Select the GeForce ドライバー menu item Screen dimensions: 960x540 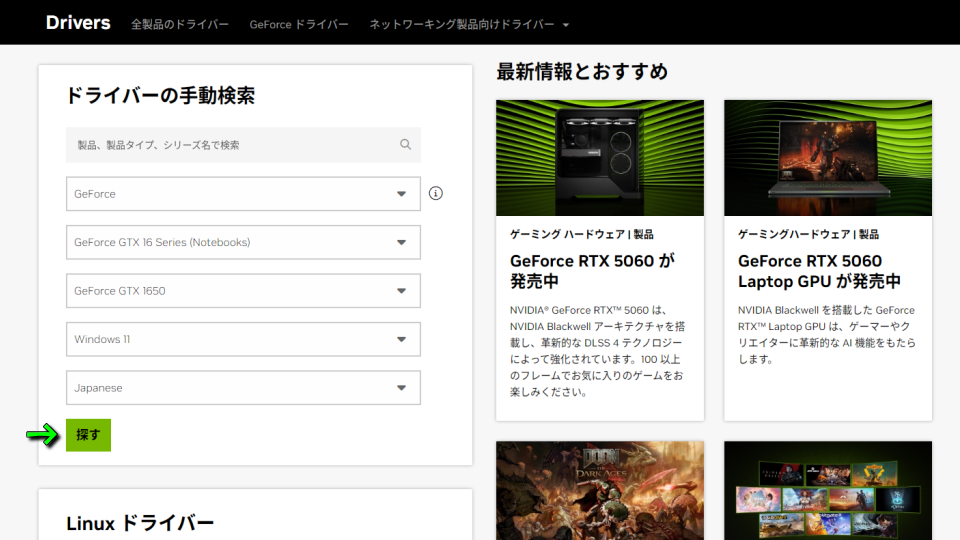tap(299, 24)
